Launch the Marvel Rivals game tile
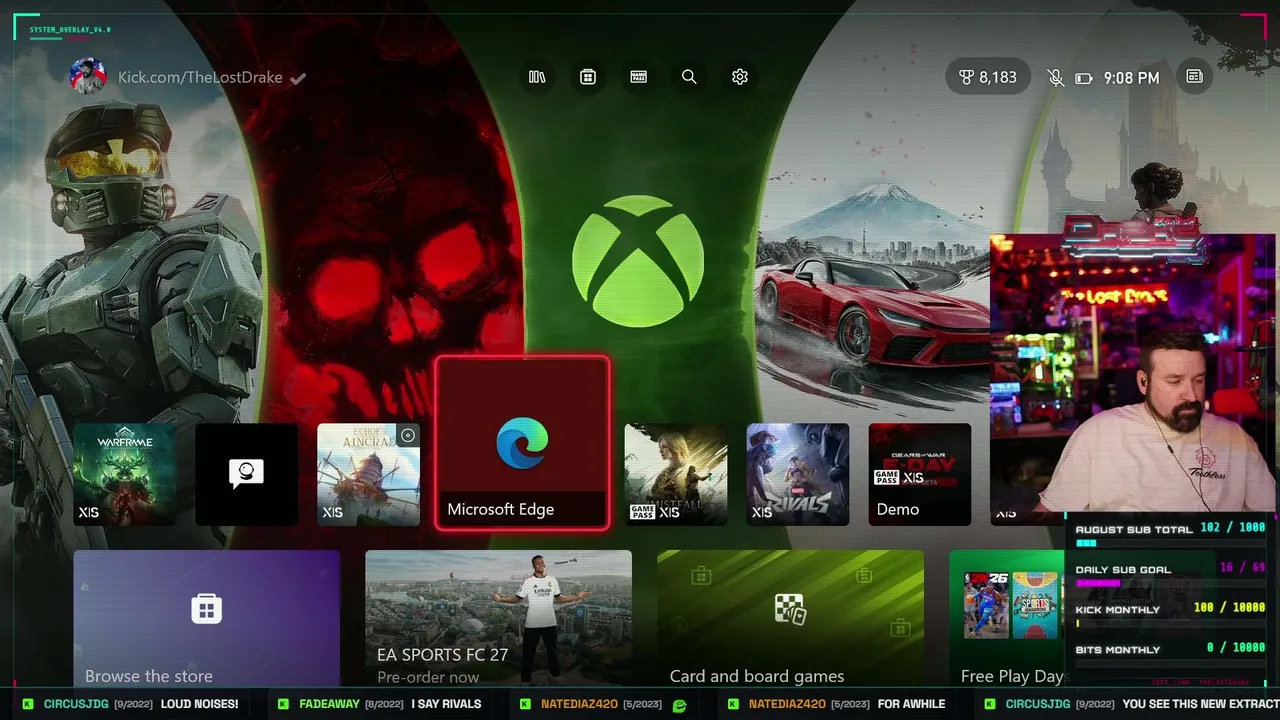 pos(798,474)
